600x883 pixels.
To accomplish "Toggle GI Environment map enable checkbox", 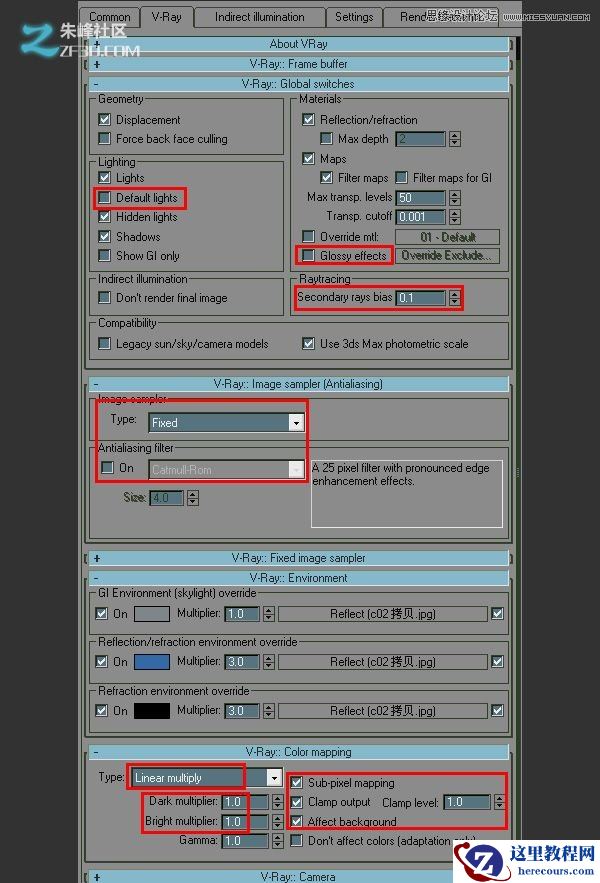I will [x=497, y=614].
